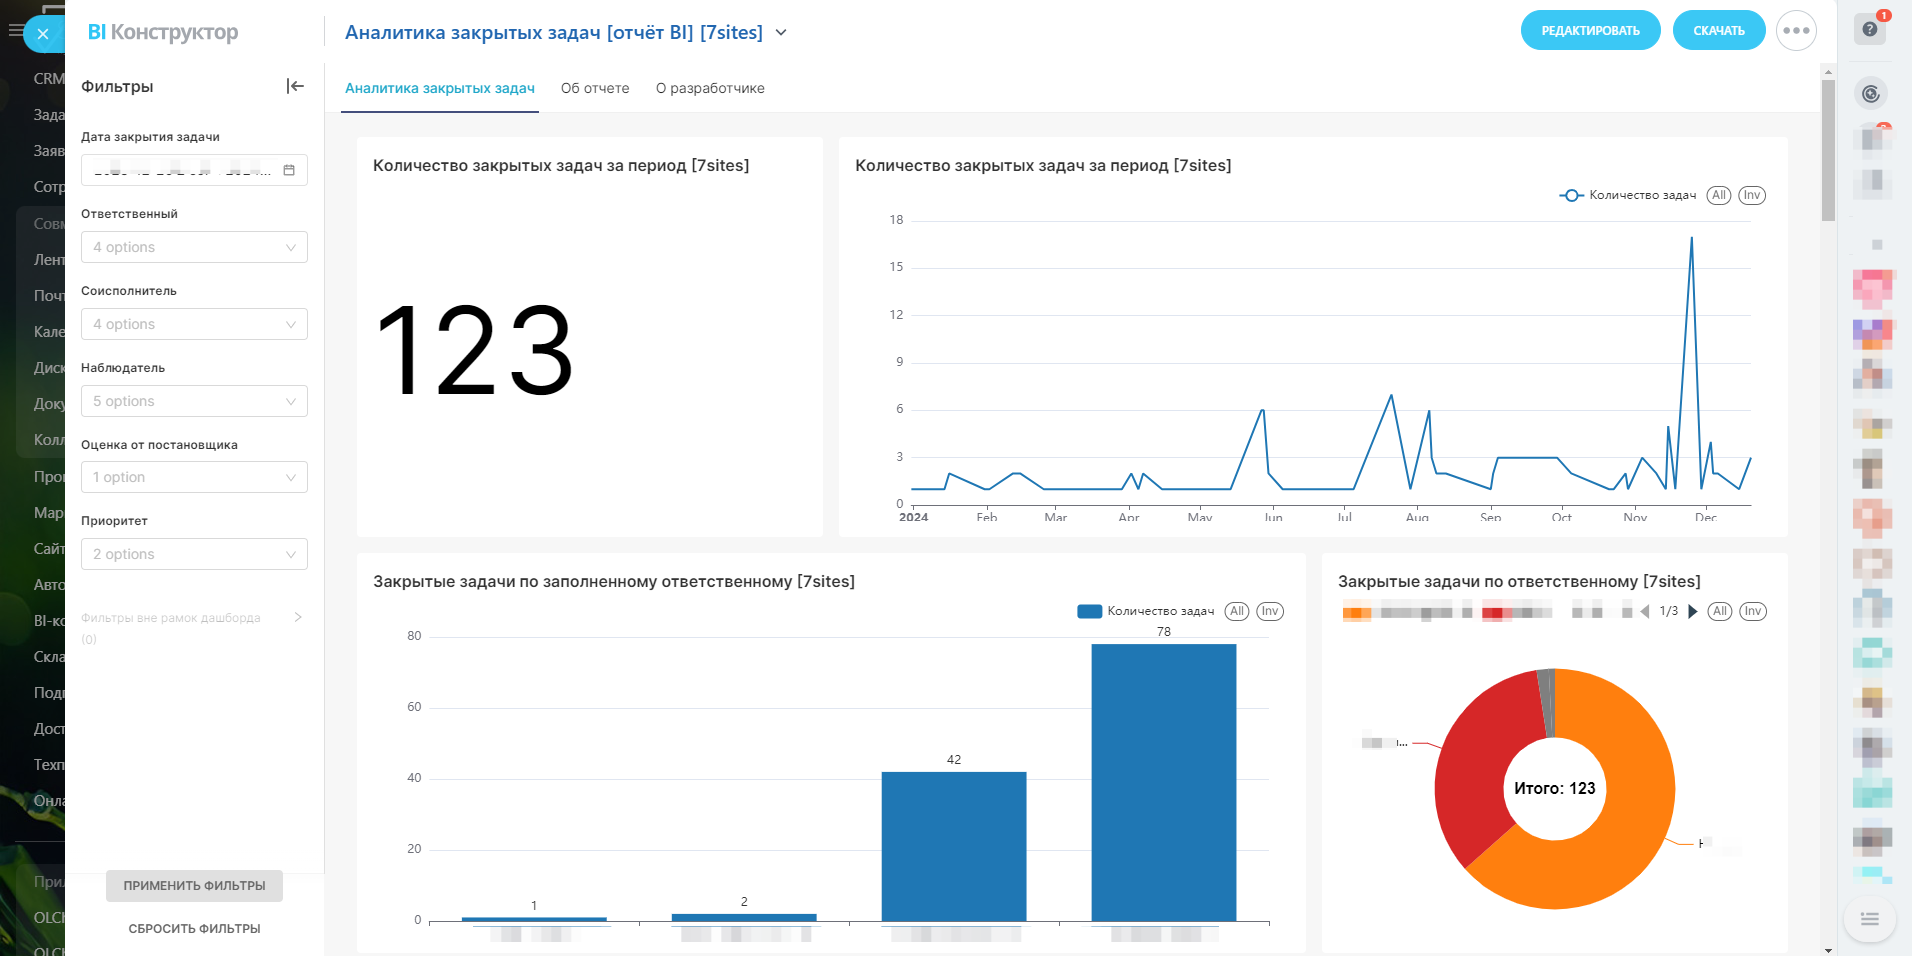
Task: Click the list icon at bottom right
Action: click(x=1870, y=919)
